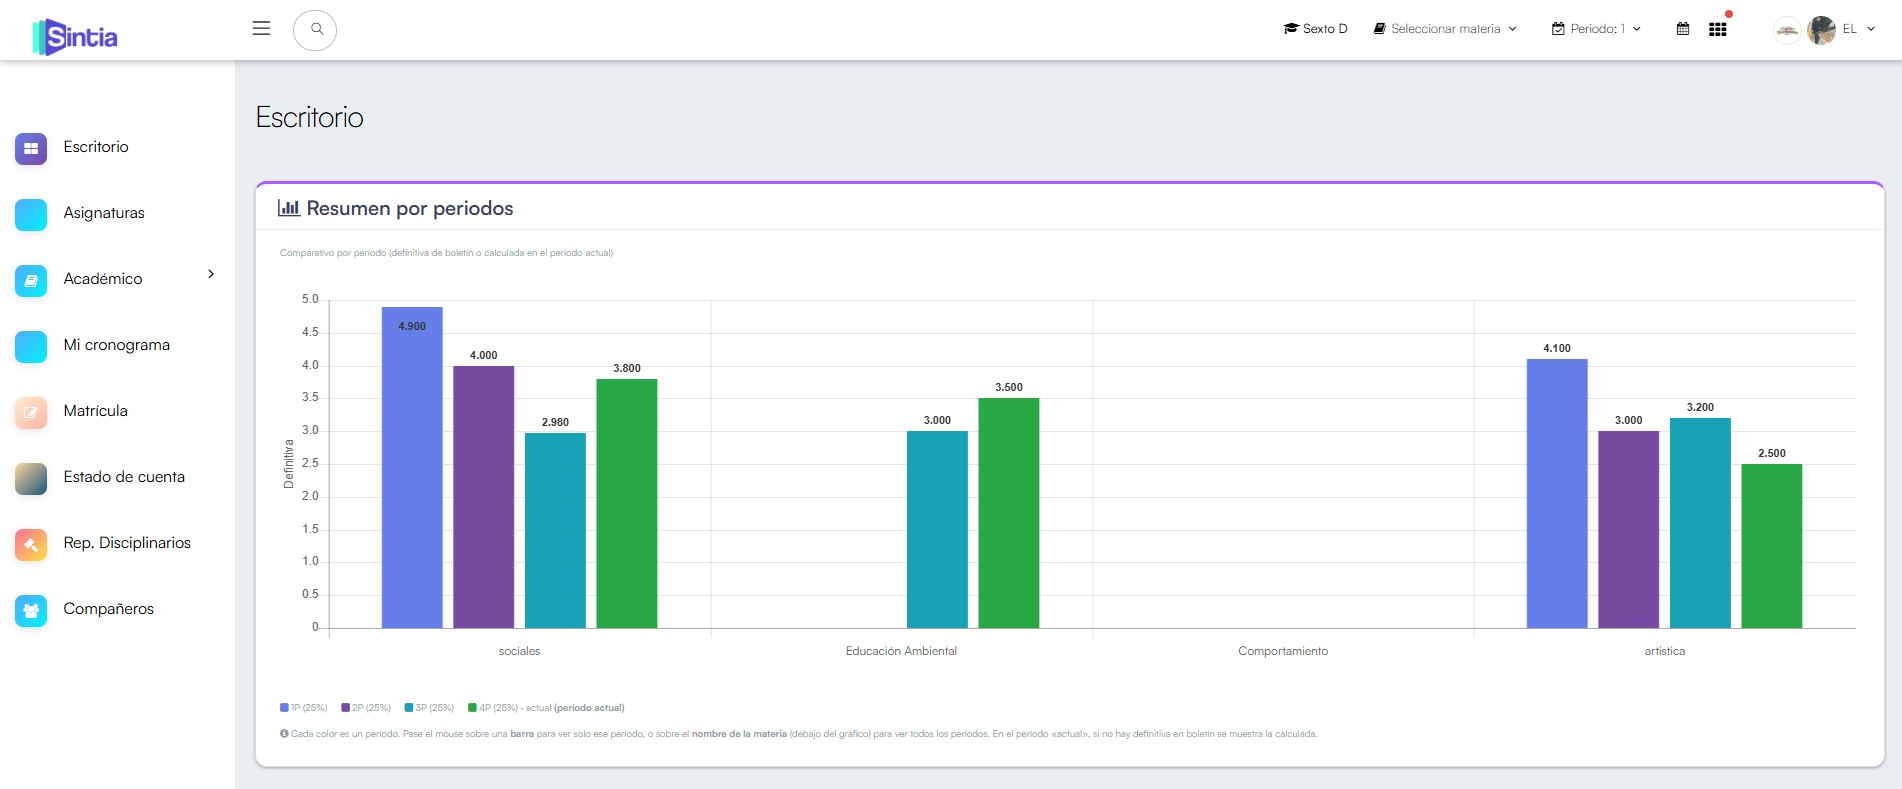Open the Periodo: 1 dropdown
The height and width of the screenshot is (789, 1902).
tap(1596, 29)
